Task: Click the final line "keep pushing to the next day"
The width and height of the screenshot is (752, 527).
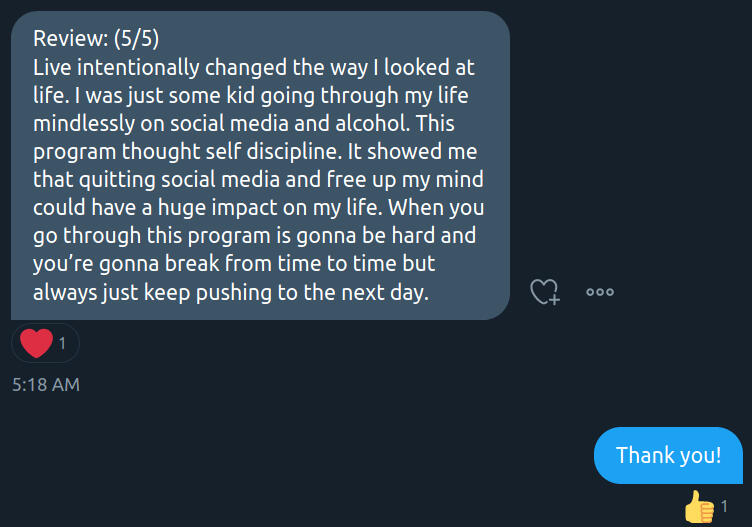Action: point(277,293)
